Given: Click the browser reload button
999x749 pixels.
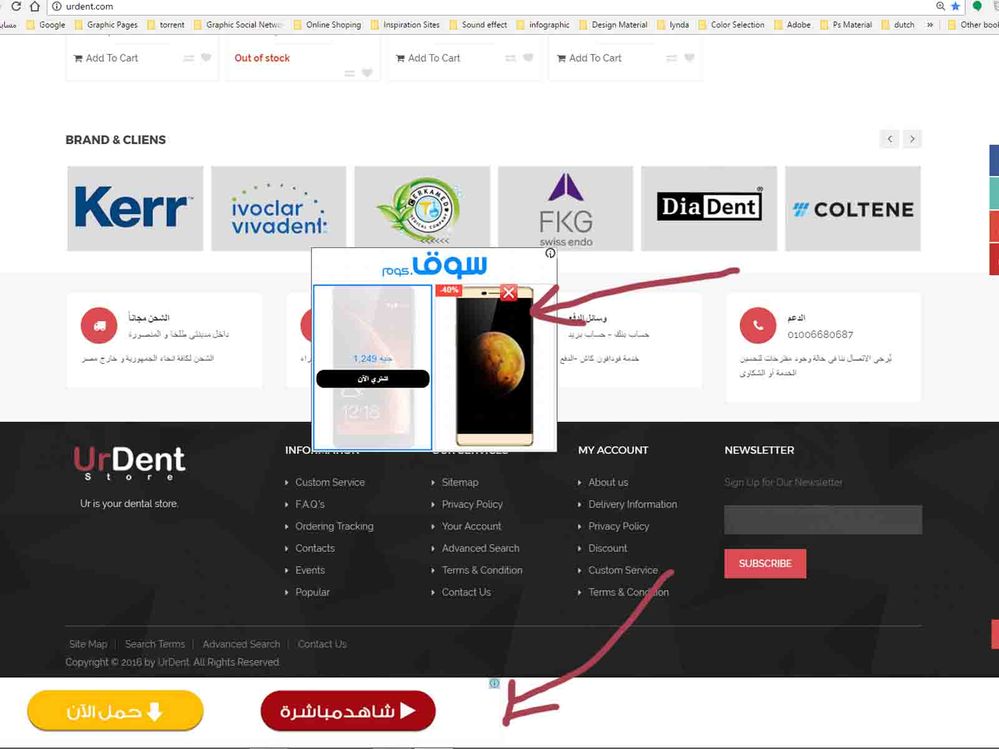Looking at the screenshot, I should (15, 7).
